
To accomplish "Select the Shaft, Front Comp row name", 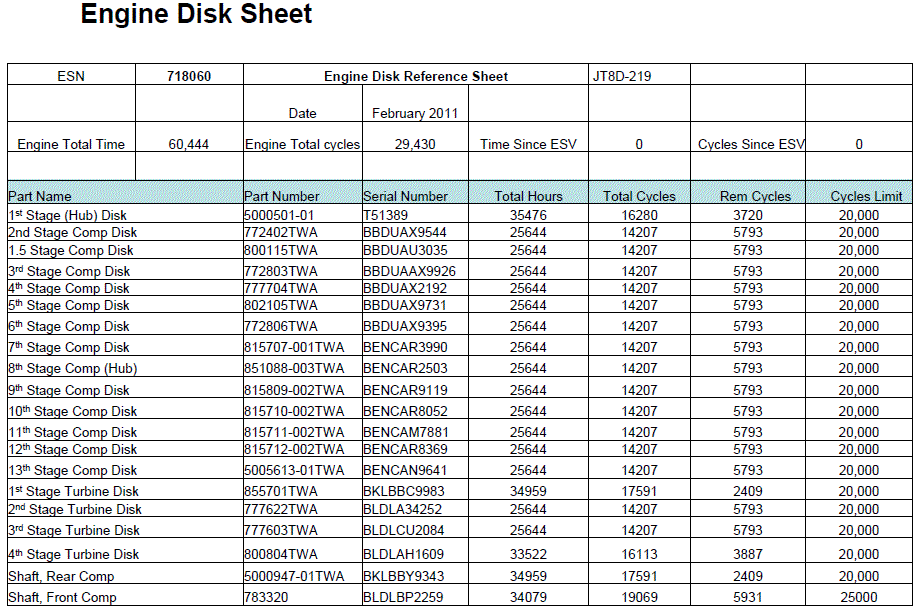I will (x=62, y=597).
